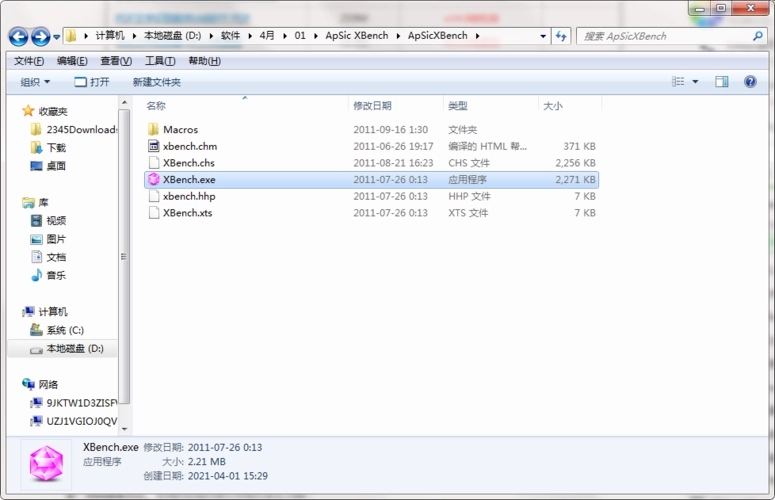Change view with the view mode icon
Viewport: 775px width, 500px height.
(x=678, y=82)
